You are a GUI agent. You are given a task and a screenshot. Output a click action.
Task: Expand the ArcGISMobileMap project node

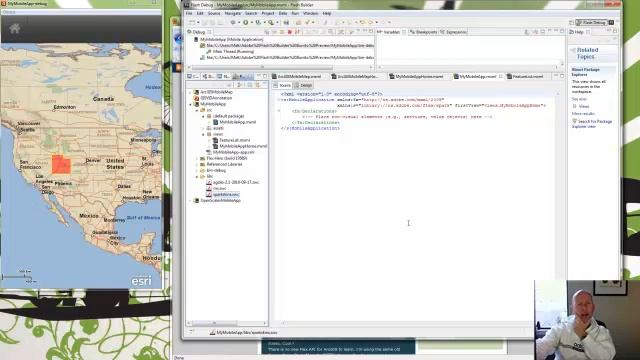click(x=190, y=92)
